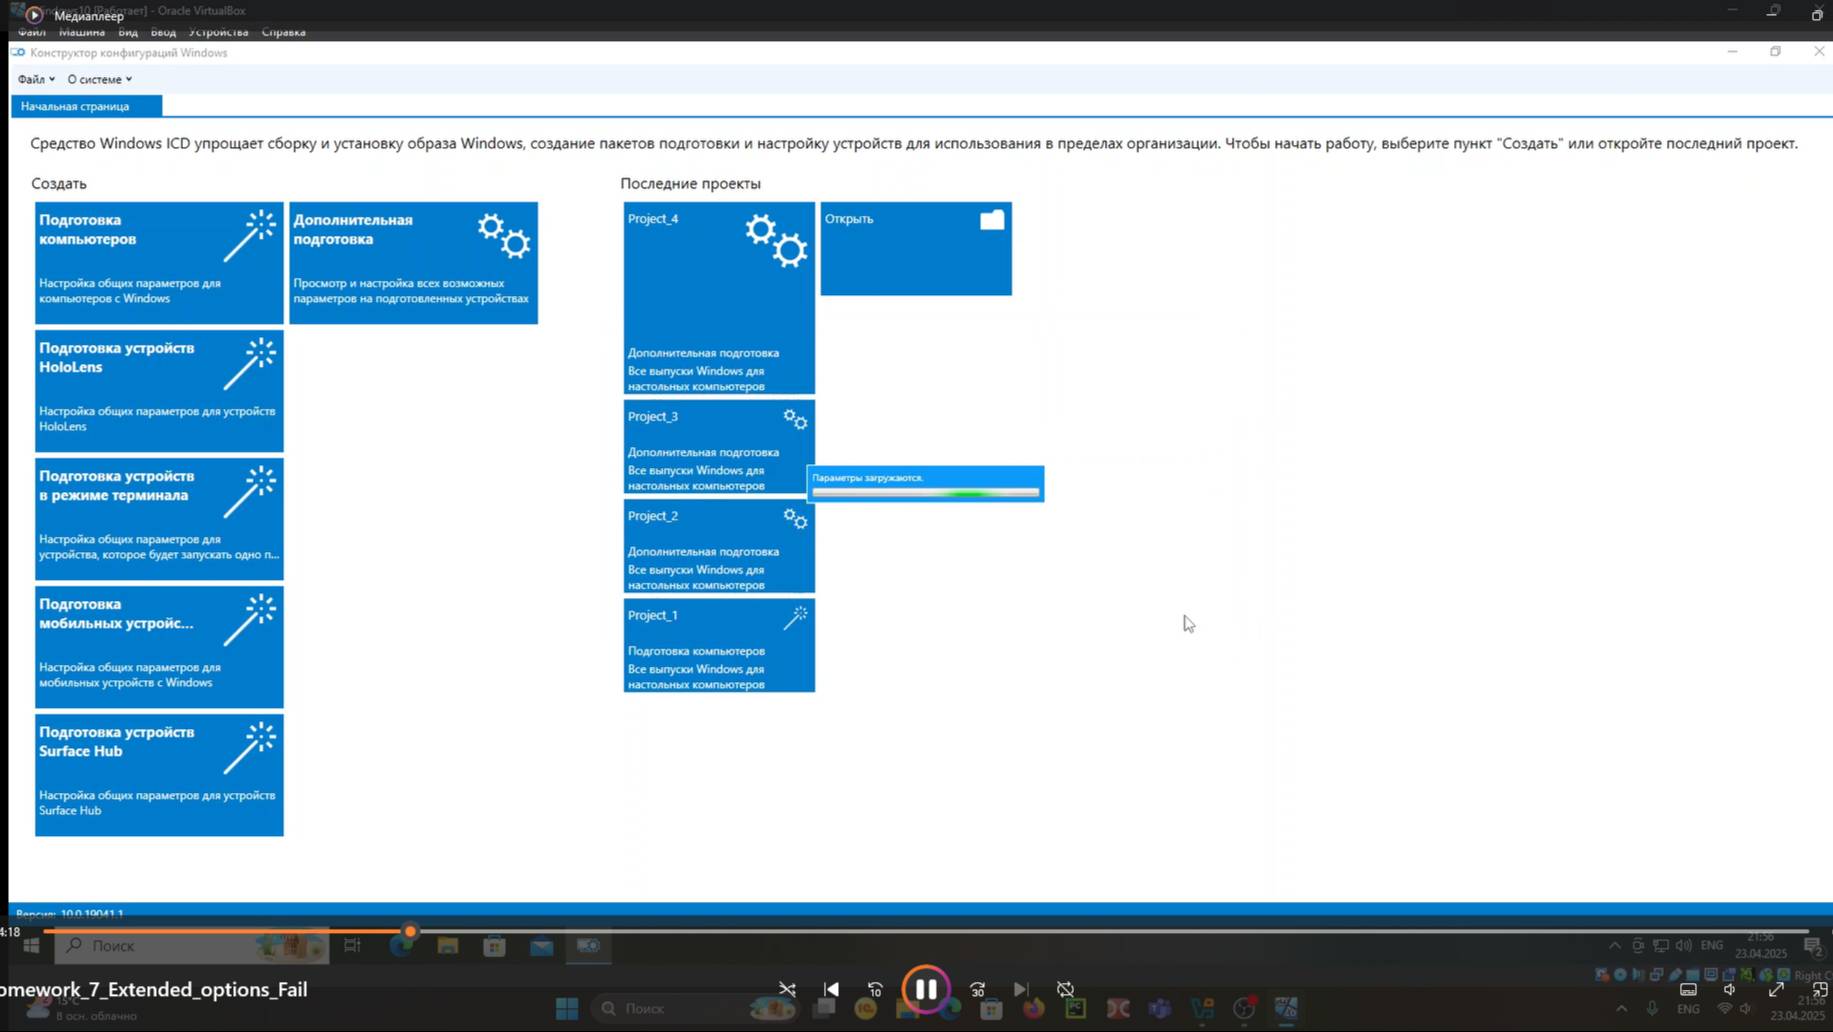The height and width of the screenshot is (1032, 1833).
Task: Switch to the 'Начальная страница' tab
Action: coord(86,106)
